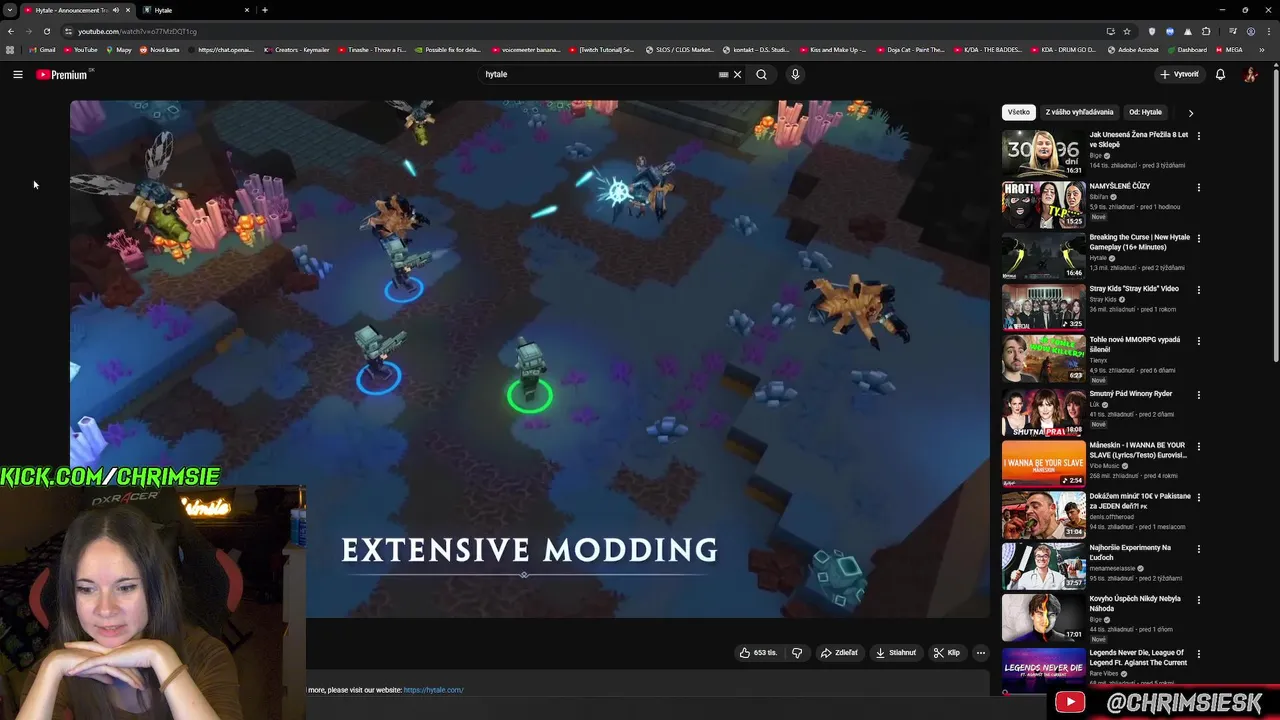The height and width of the screenshot is (720, 1280).
Task: Visit the hytale.com website link
Action: point(433,690)
